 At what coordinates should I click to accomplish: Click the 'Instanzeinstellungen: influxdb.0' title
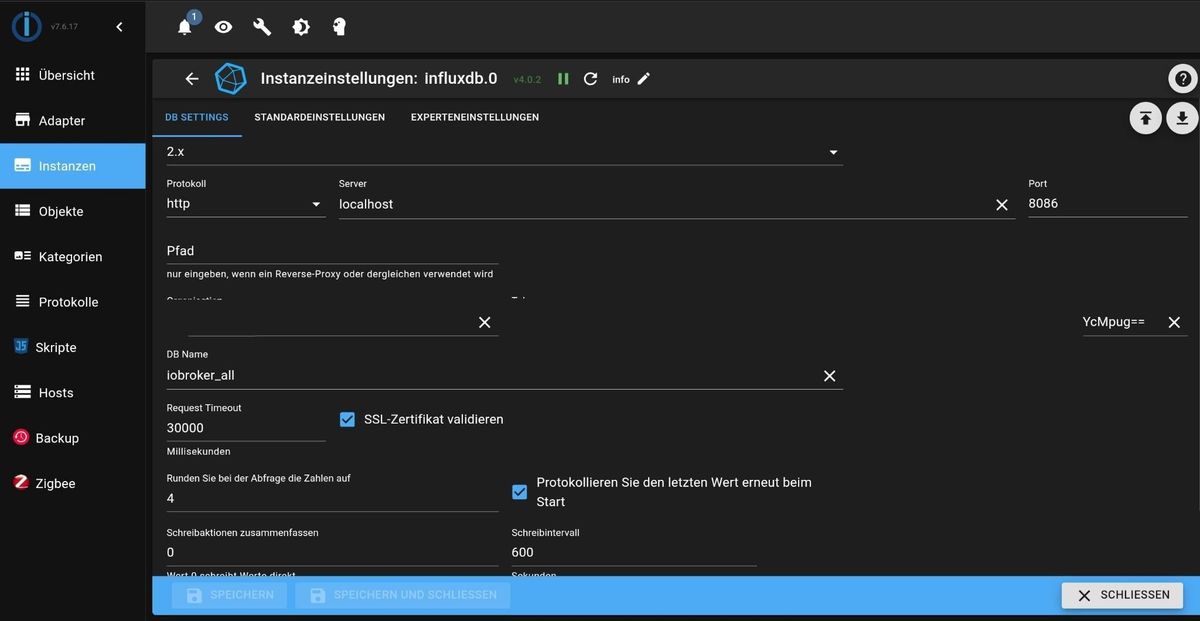(x=379, y=78)
